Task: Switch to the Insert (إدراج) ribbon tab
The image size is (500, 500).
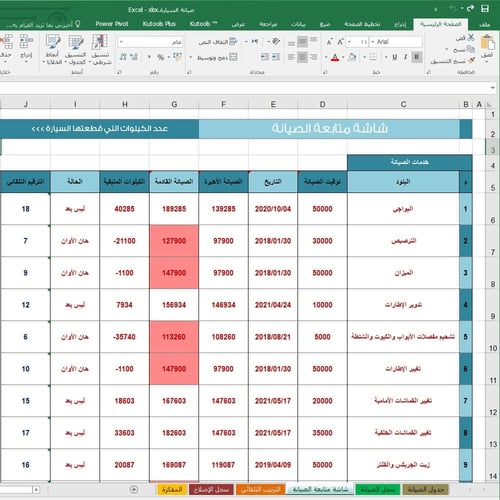Action: pyautogui.click(x=400, y=24)
